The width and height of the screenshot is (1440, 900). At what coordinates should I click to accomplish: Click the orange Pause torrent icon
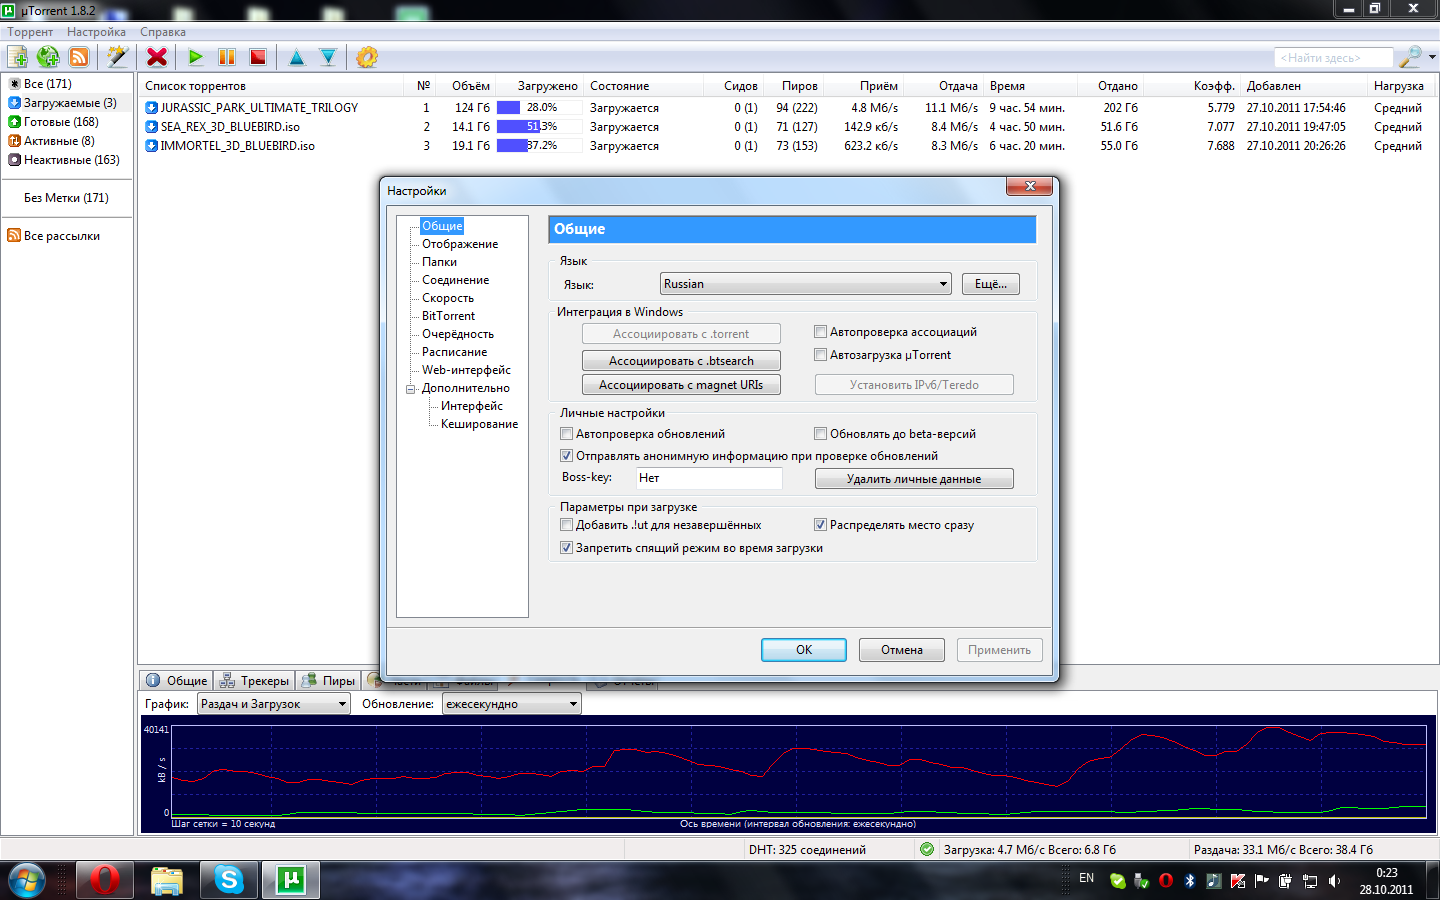pos(227,57)
